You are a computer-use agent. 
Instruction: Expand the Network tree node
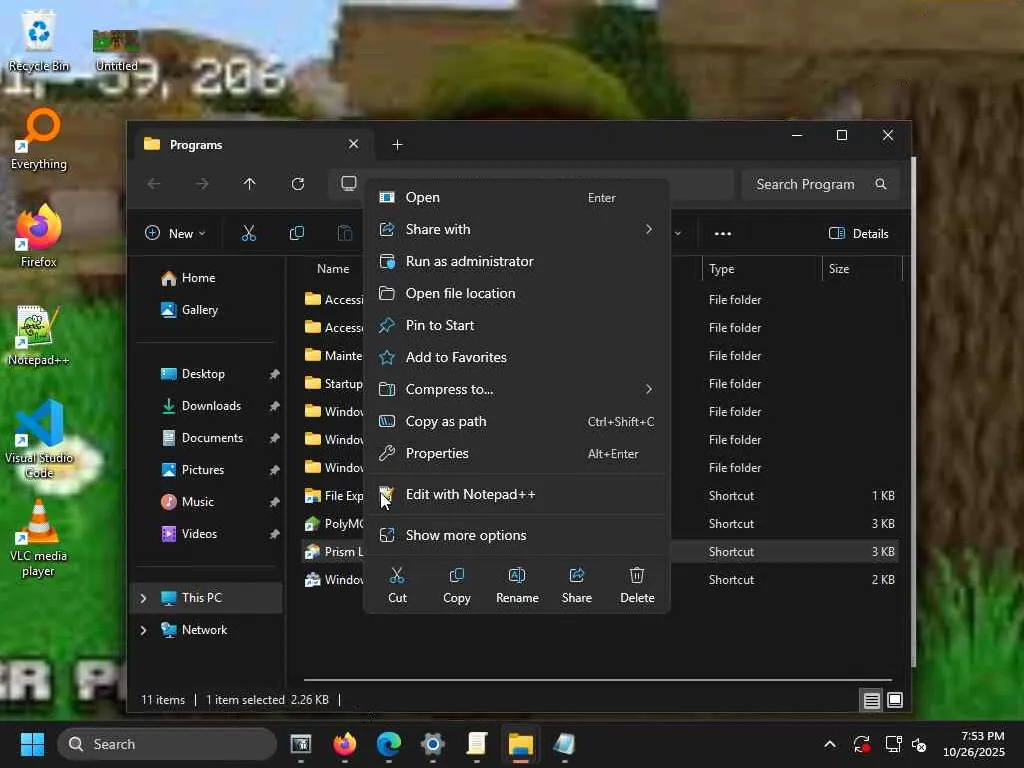click(144, 630)
